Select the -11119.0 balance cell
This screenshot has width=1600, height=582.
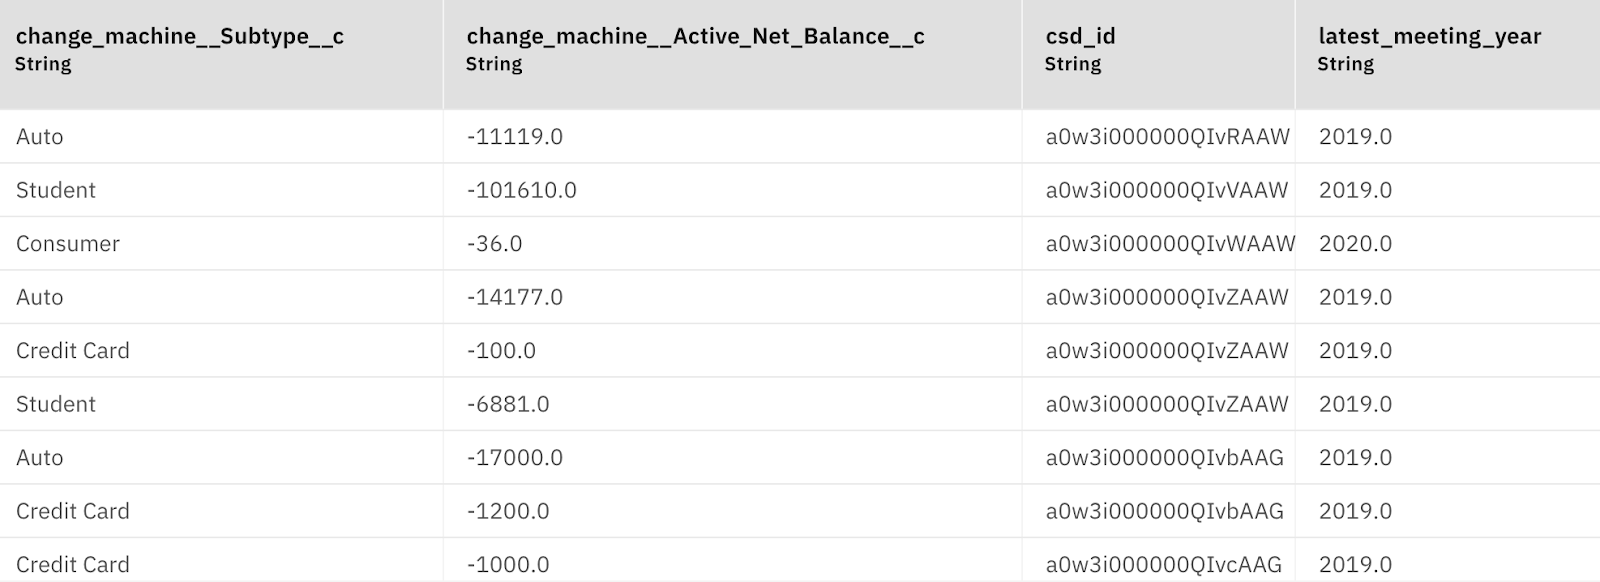point(515,137)
